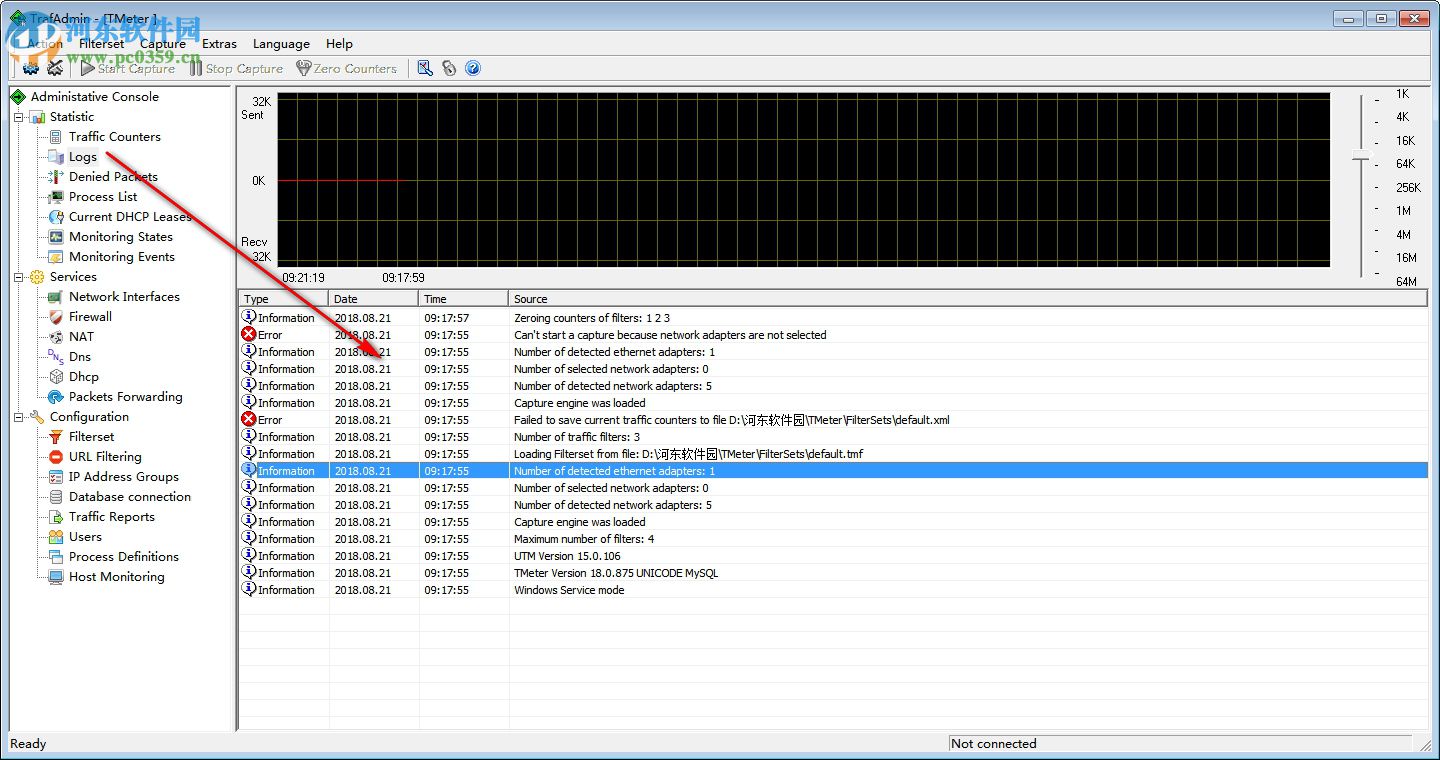The image size is (1440, 760).
Task: Collapse the Statistic tree node
Action: (18, 117)
